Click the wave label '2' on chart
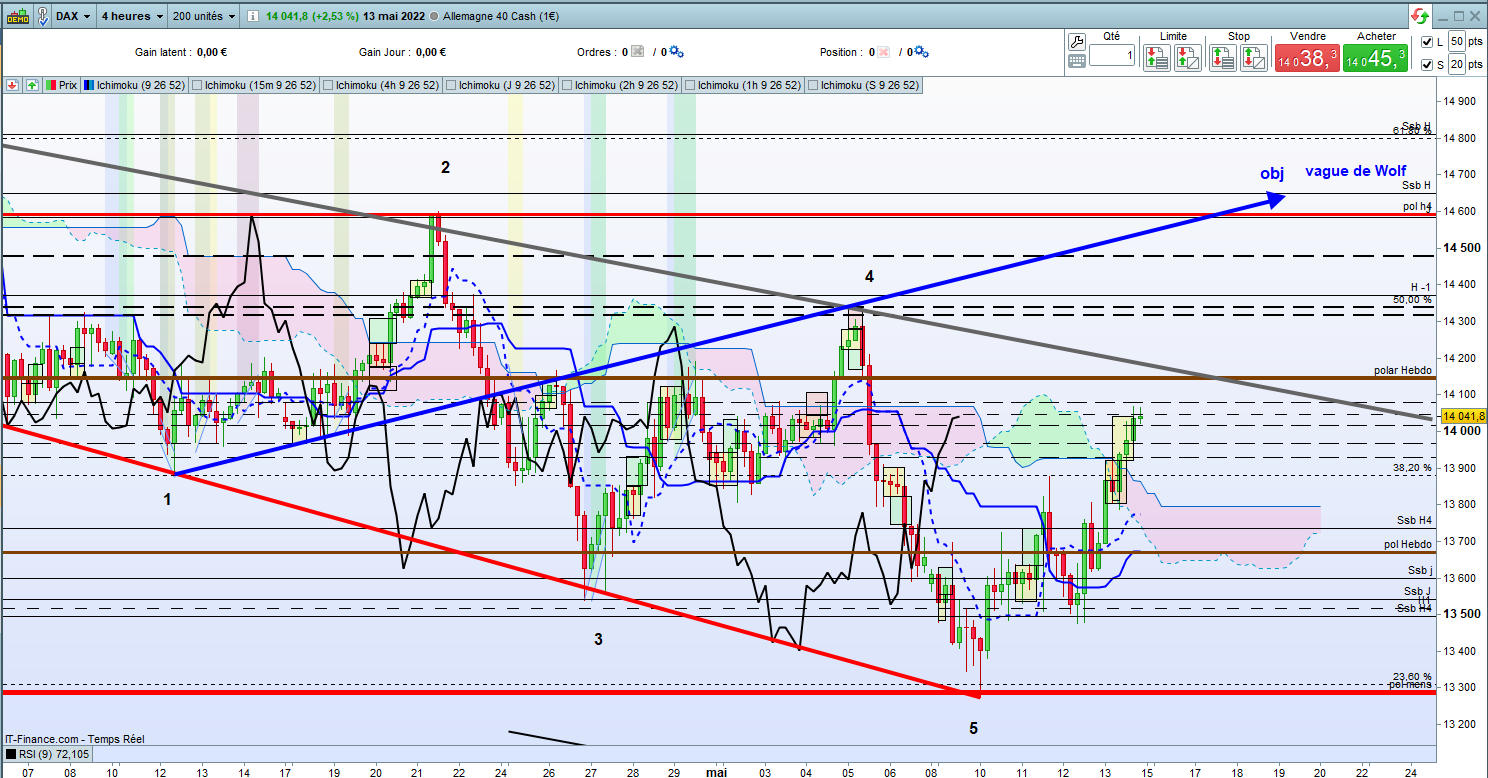The image size is (1488, 778). tap(446, 168)
